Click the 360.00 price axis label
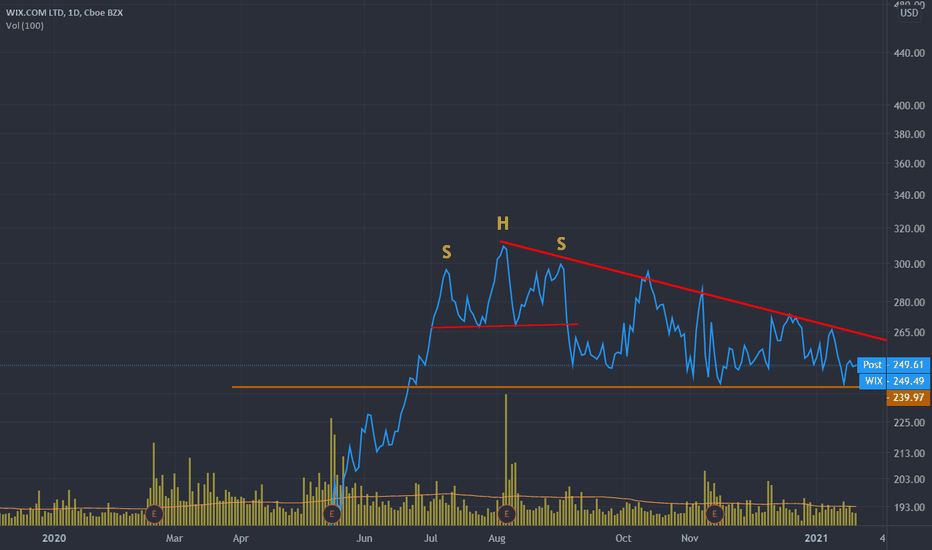This screenshot has width=932, height=550. (x=909, y=164)
